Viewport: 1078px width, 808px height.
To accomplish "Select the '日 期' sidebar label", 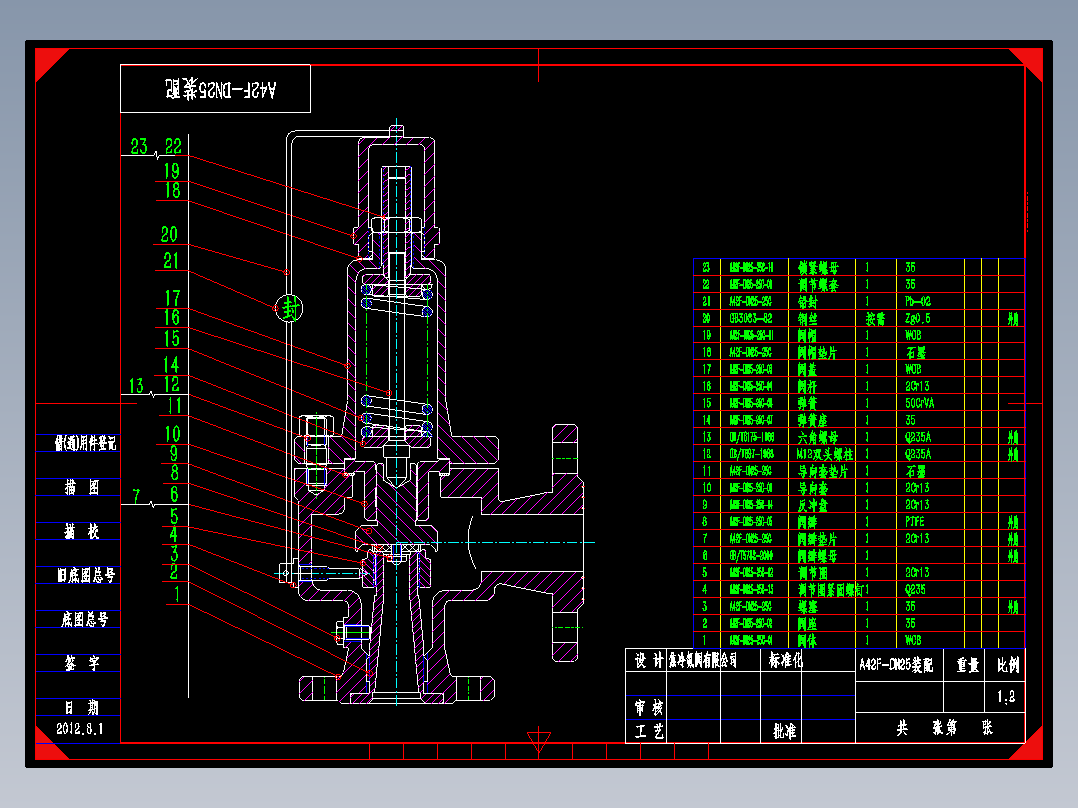I will (82, 708).
